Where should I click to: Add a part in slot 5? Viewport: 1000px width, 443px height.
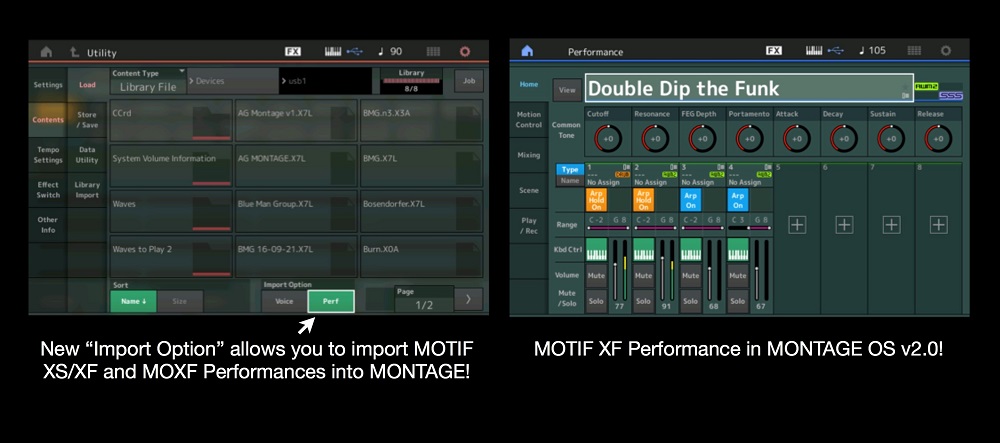[x=797, y=224]
